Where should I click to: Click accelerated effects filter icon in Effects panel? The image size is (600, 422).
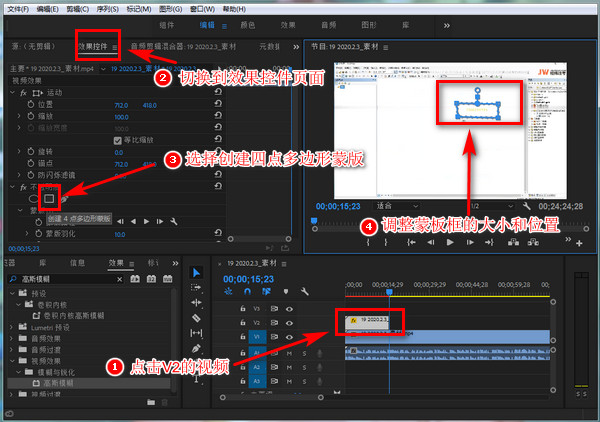click(x=135, y=279)
